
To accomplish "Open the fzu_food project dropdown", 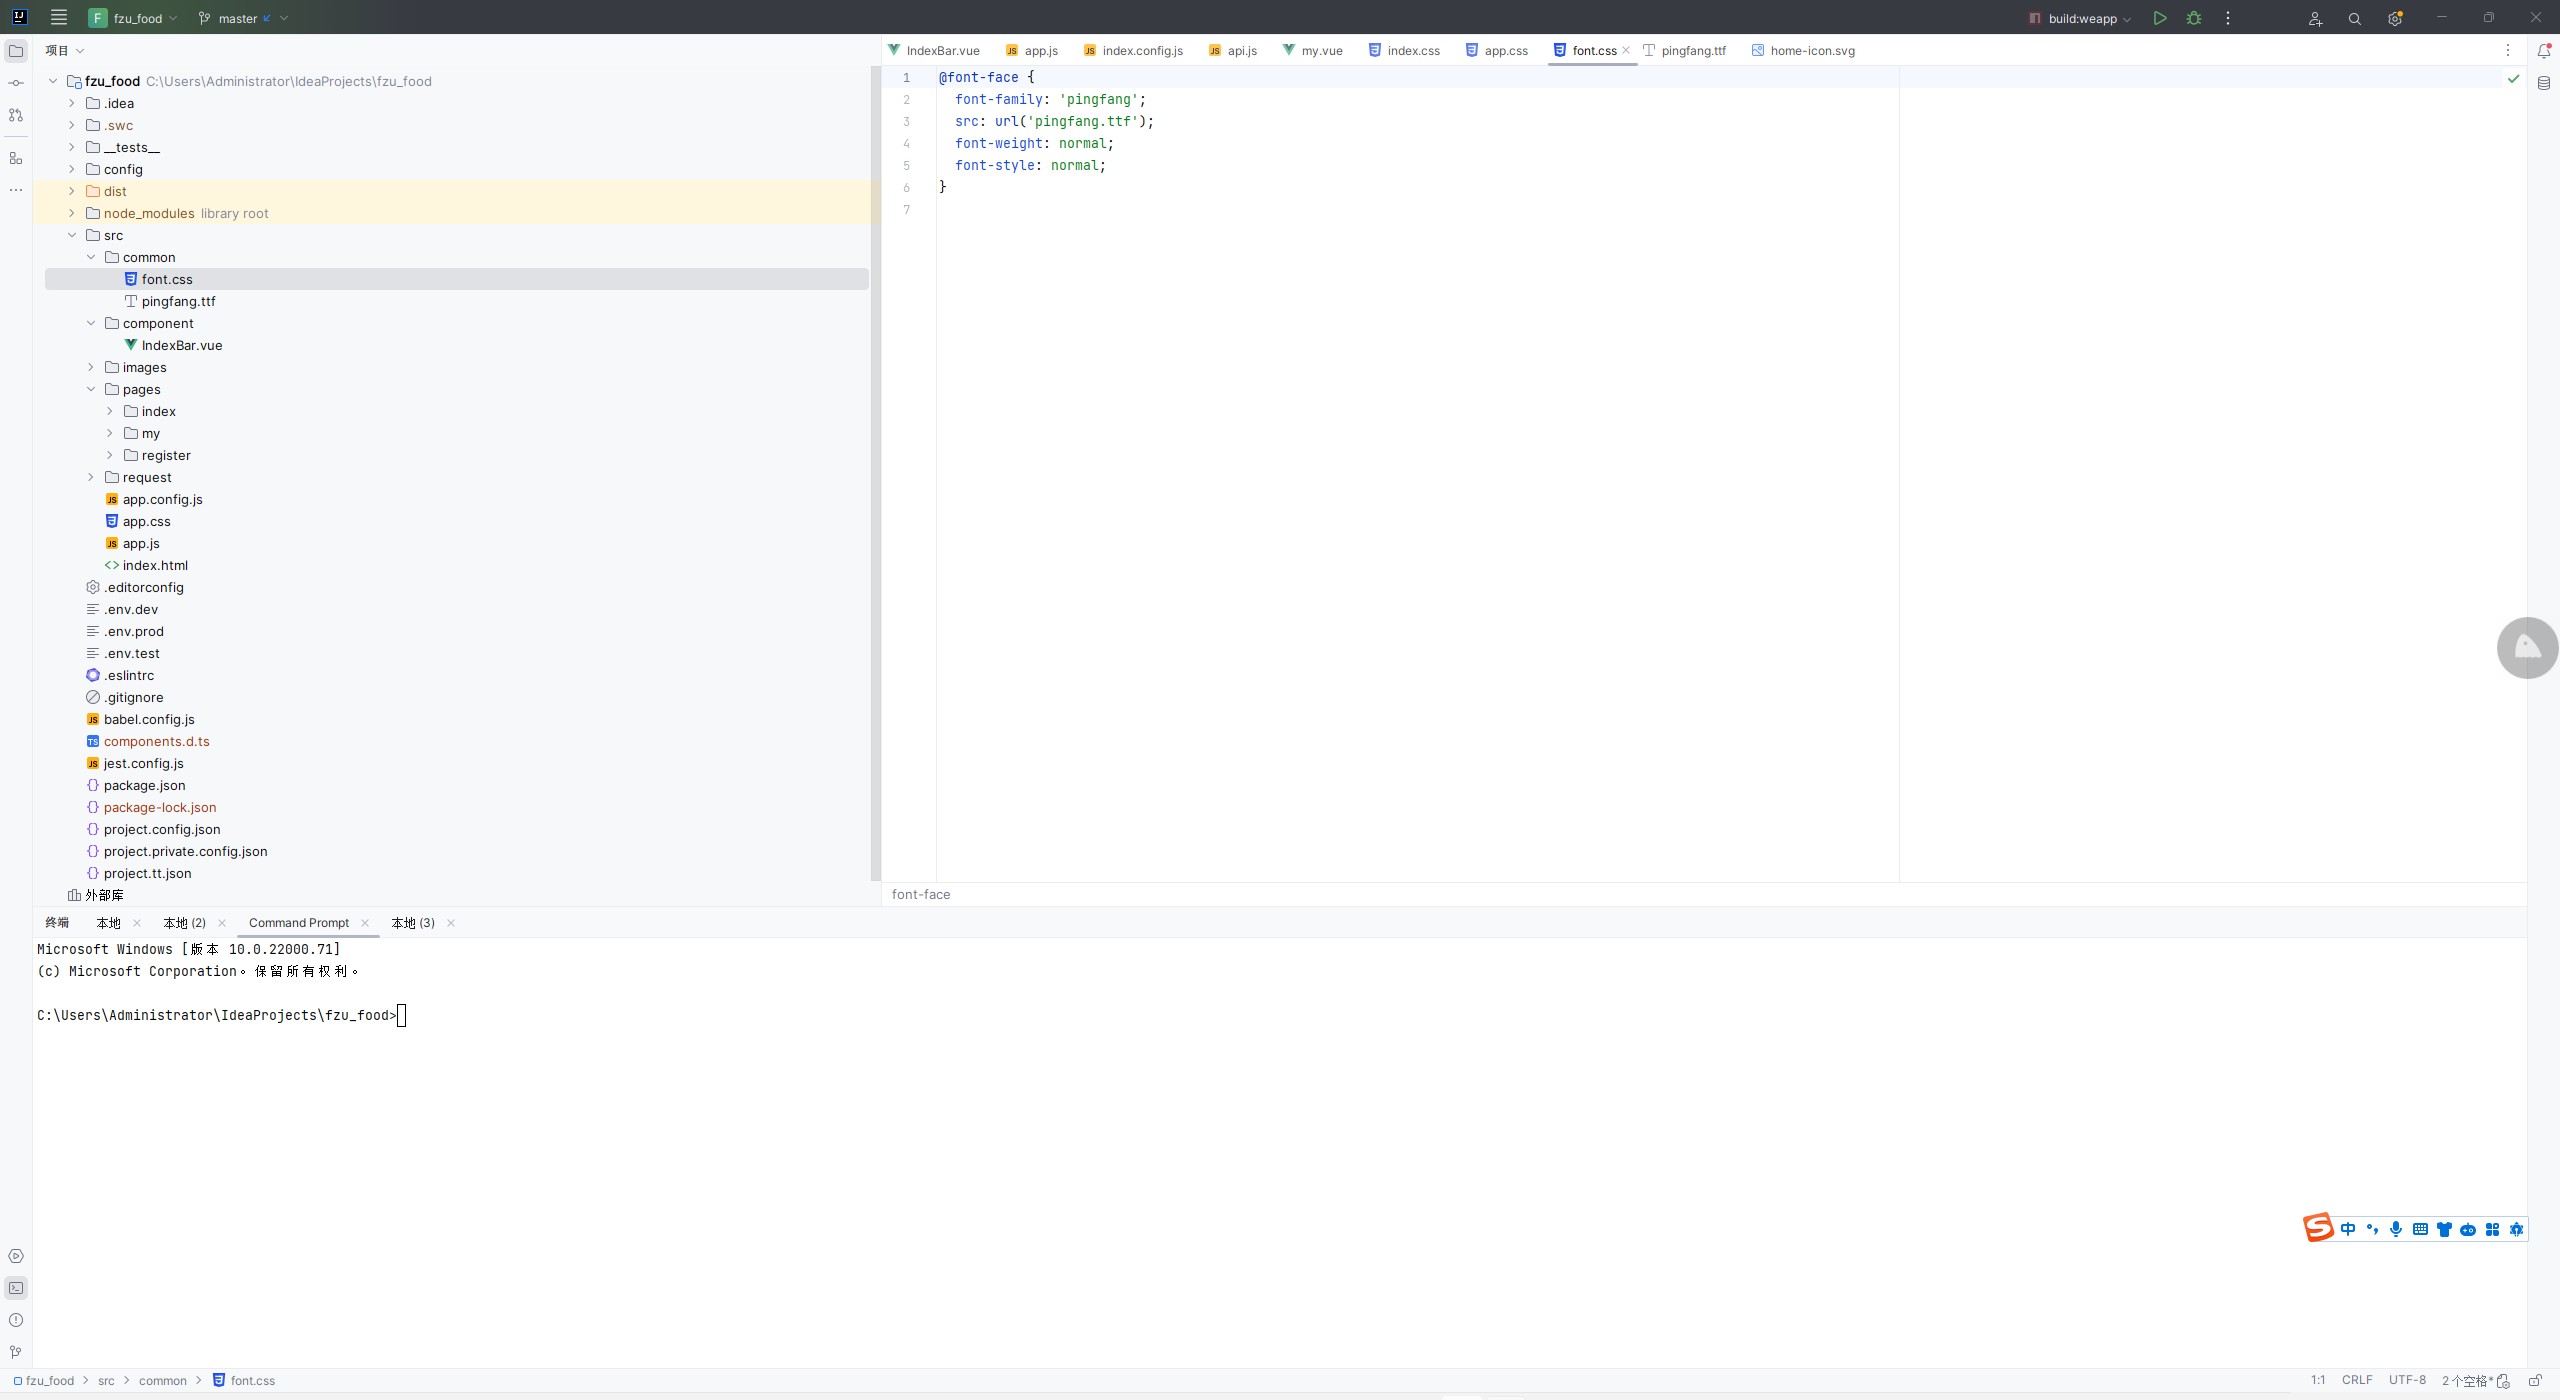I will pyautogui.click(x=133, y=18).
